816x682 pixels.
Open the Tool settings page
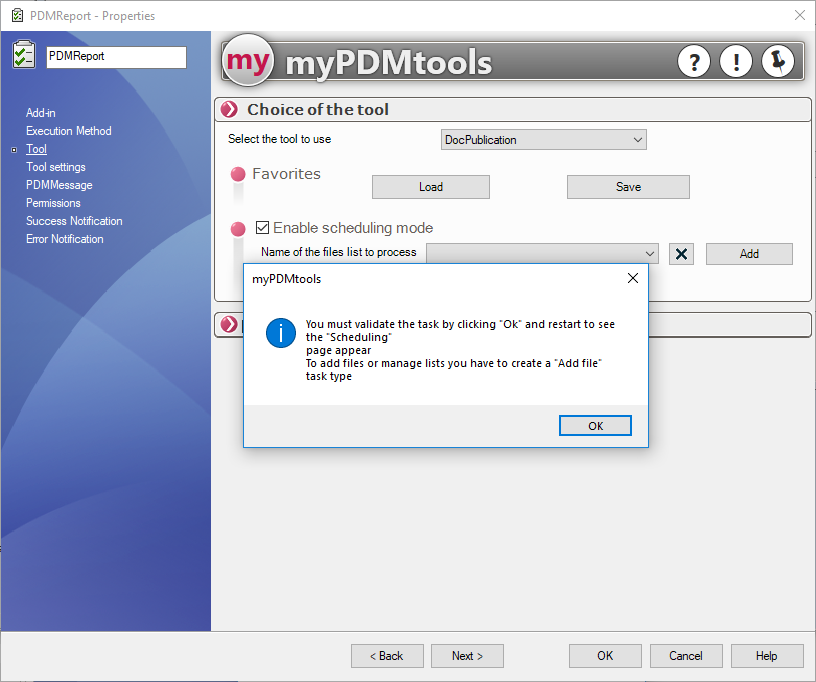[x=56, y=167]
